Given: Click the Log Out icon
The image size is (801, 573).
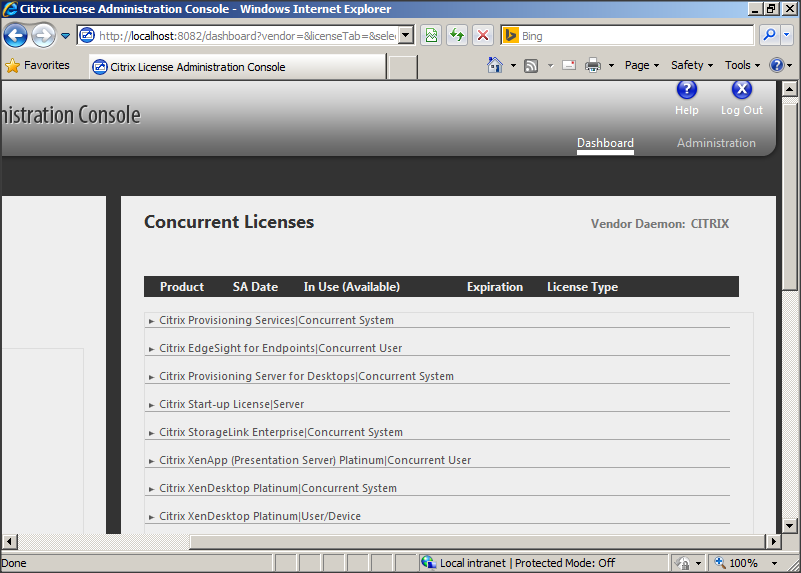Looking at the screenshot, I should (741, 91).
